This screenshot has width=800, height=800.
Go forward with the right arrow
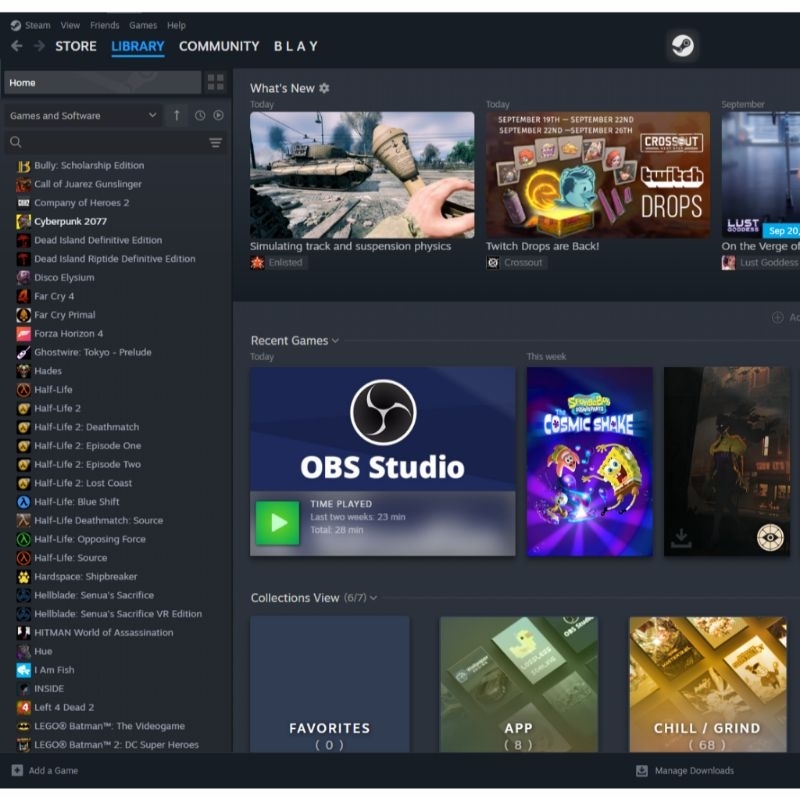point(39,46)
